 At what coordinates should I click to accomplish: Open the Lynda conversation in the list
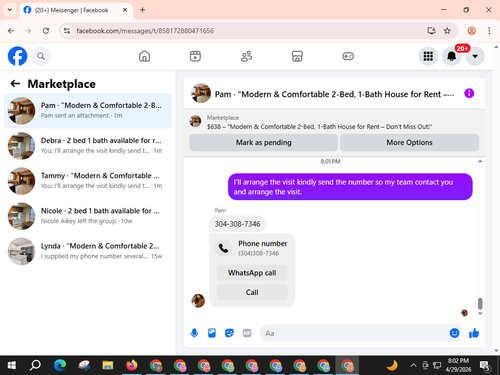tap(88, 251)
